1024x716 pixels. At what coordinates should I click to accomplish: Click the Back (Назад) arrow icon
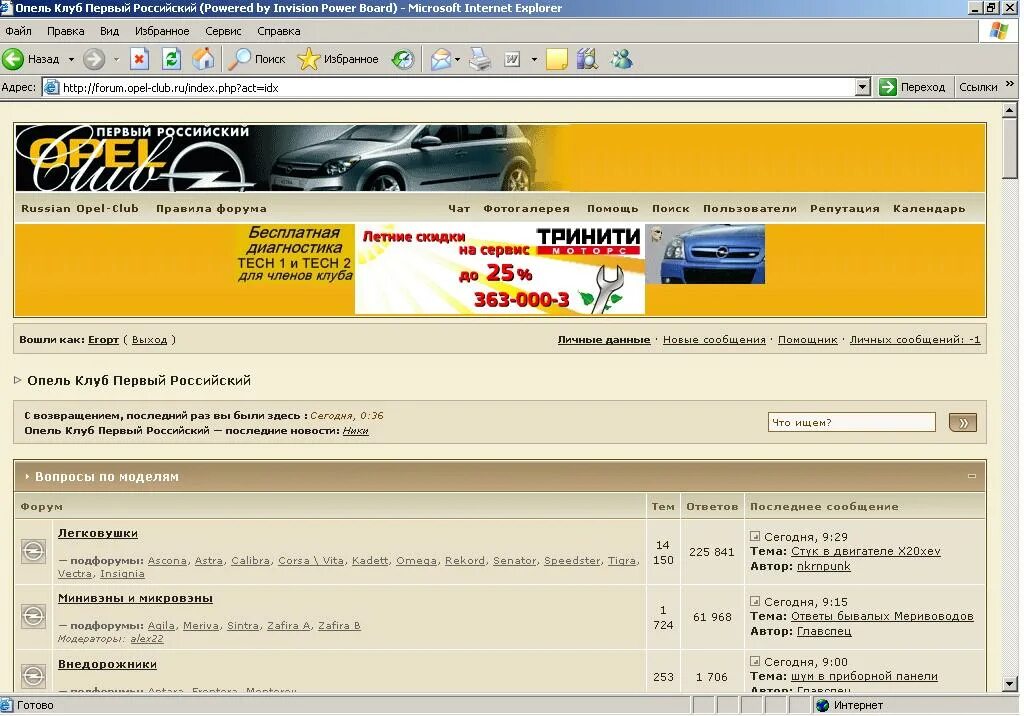click(x=12, y=59)
